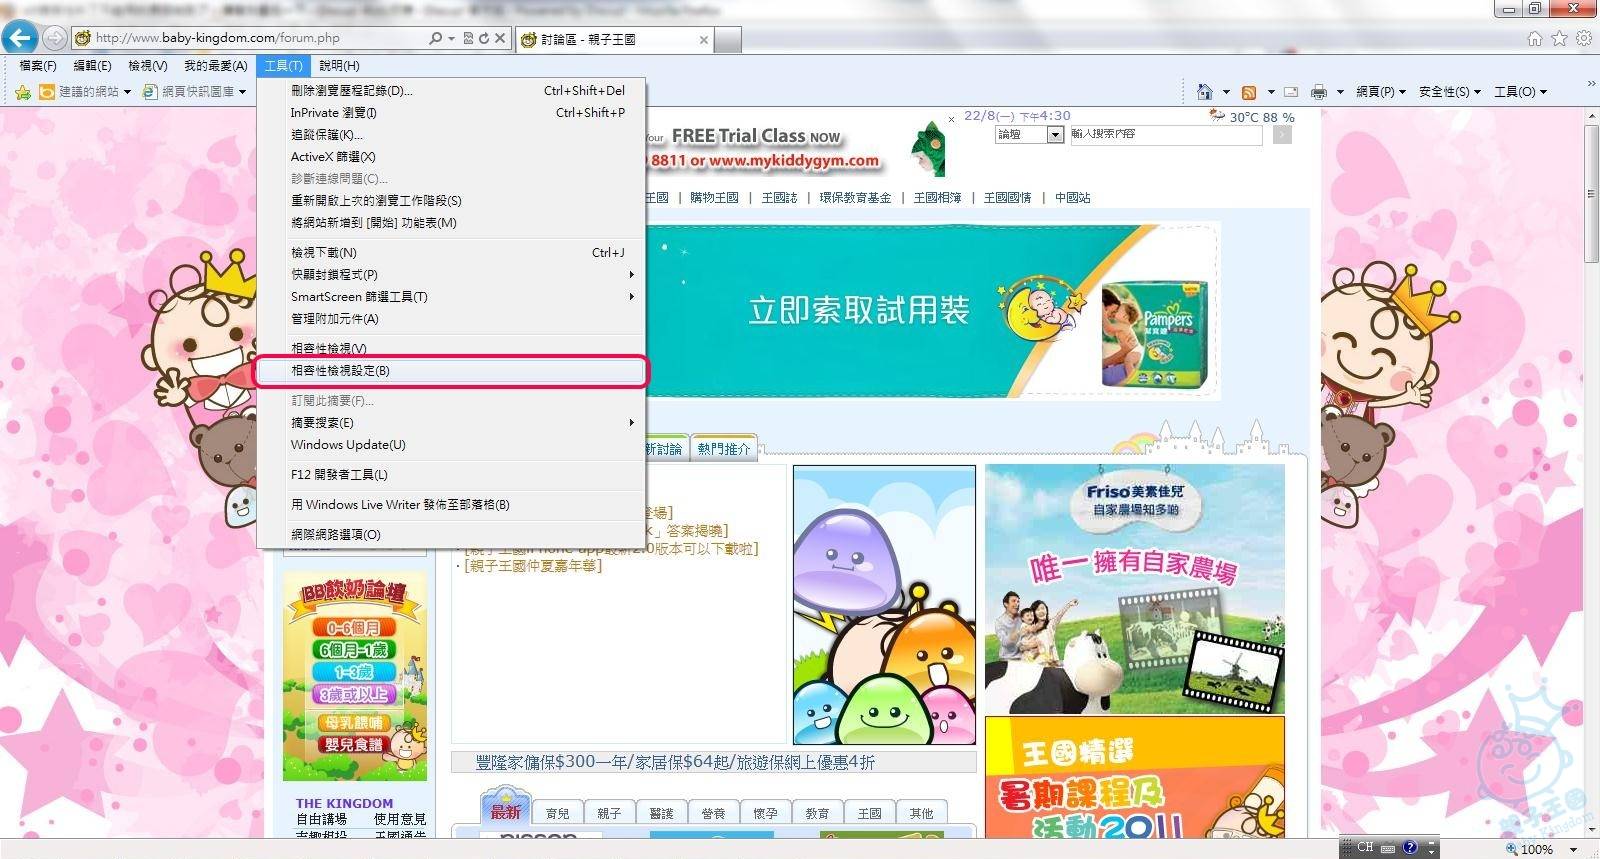The image size is (1600, 859).
Task: Click the Print icon in command bar
Action: point(1318,92)
